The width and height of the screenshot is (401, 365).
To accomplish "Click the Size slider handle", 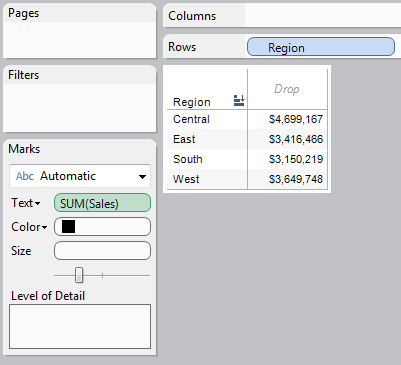I will coord(79,275).
